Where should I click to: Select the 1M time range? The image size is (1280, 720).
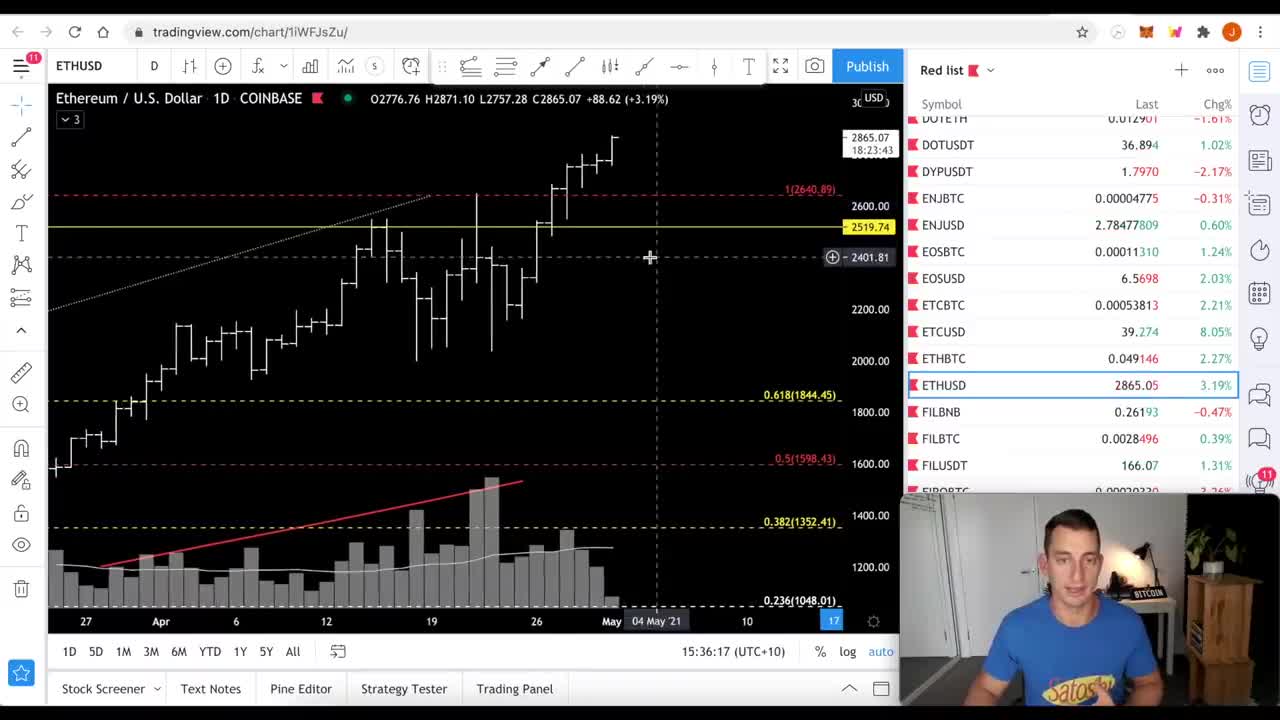click(x=123, y=652)
